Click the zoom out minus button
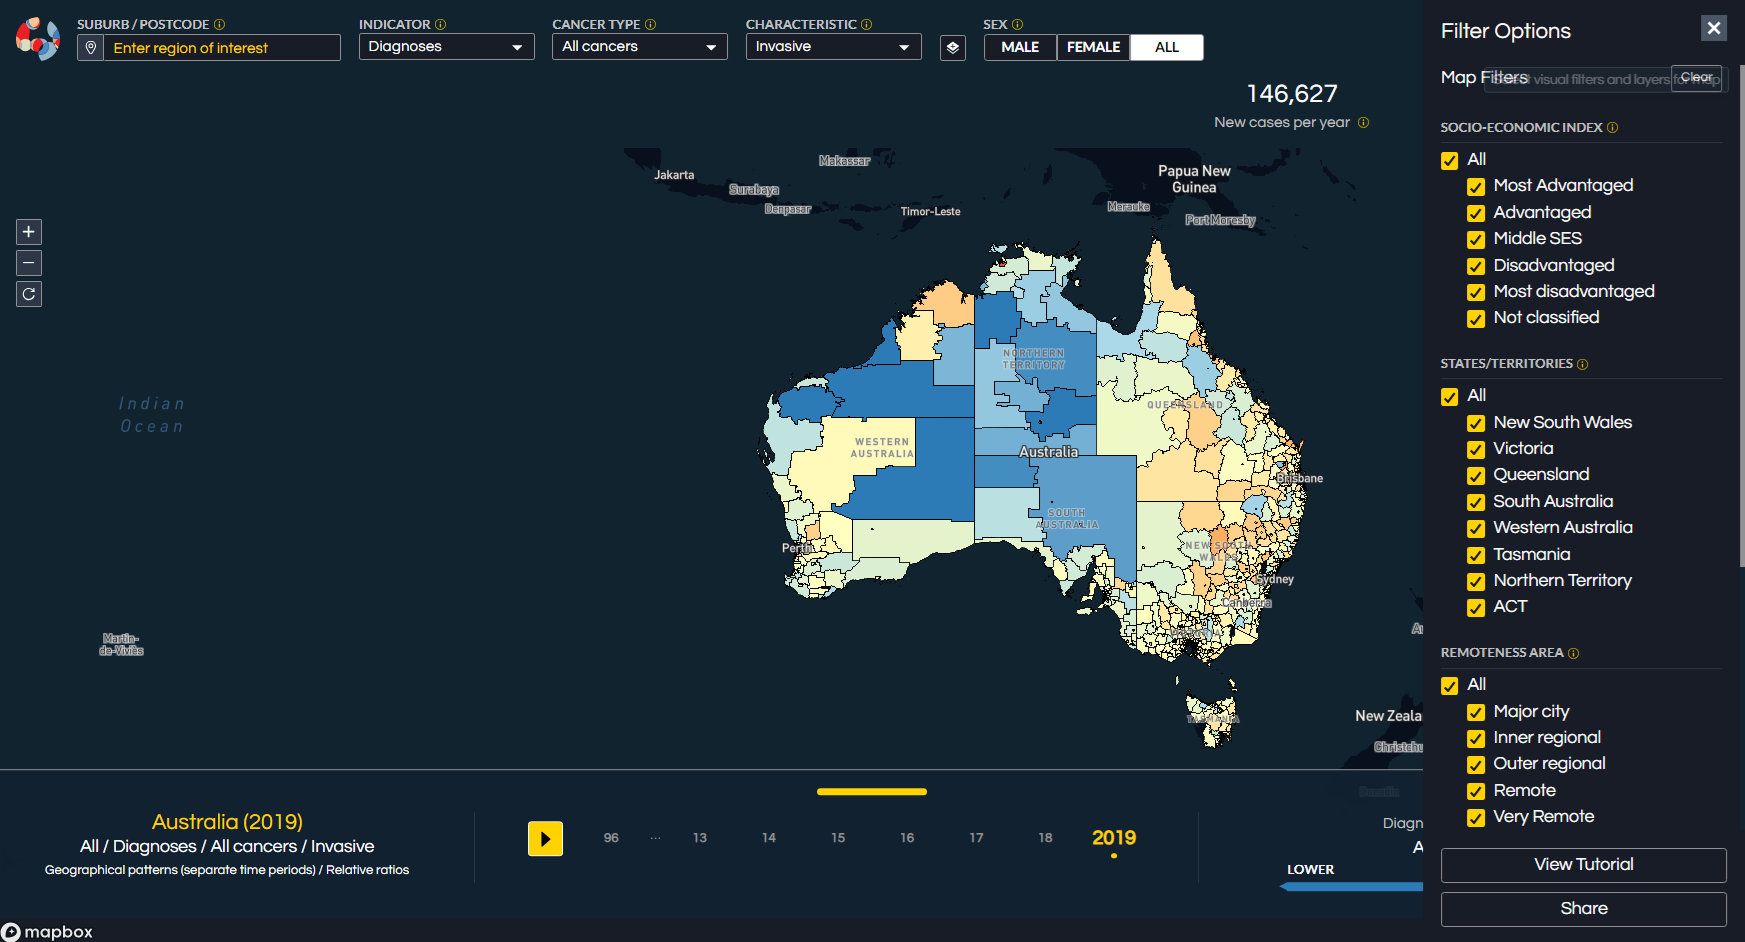Image resolution: width=1745 pixels, height=942 pixels. 29,263
